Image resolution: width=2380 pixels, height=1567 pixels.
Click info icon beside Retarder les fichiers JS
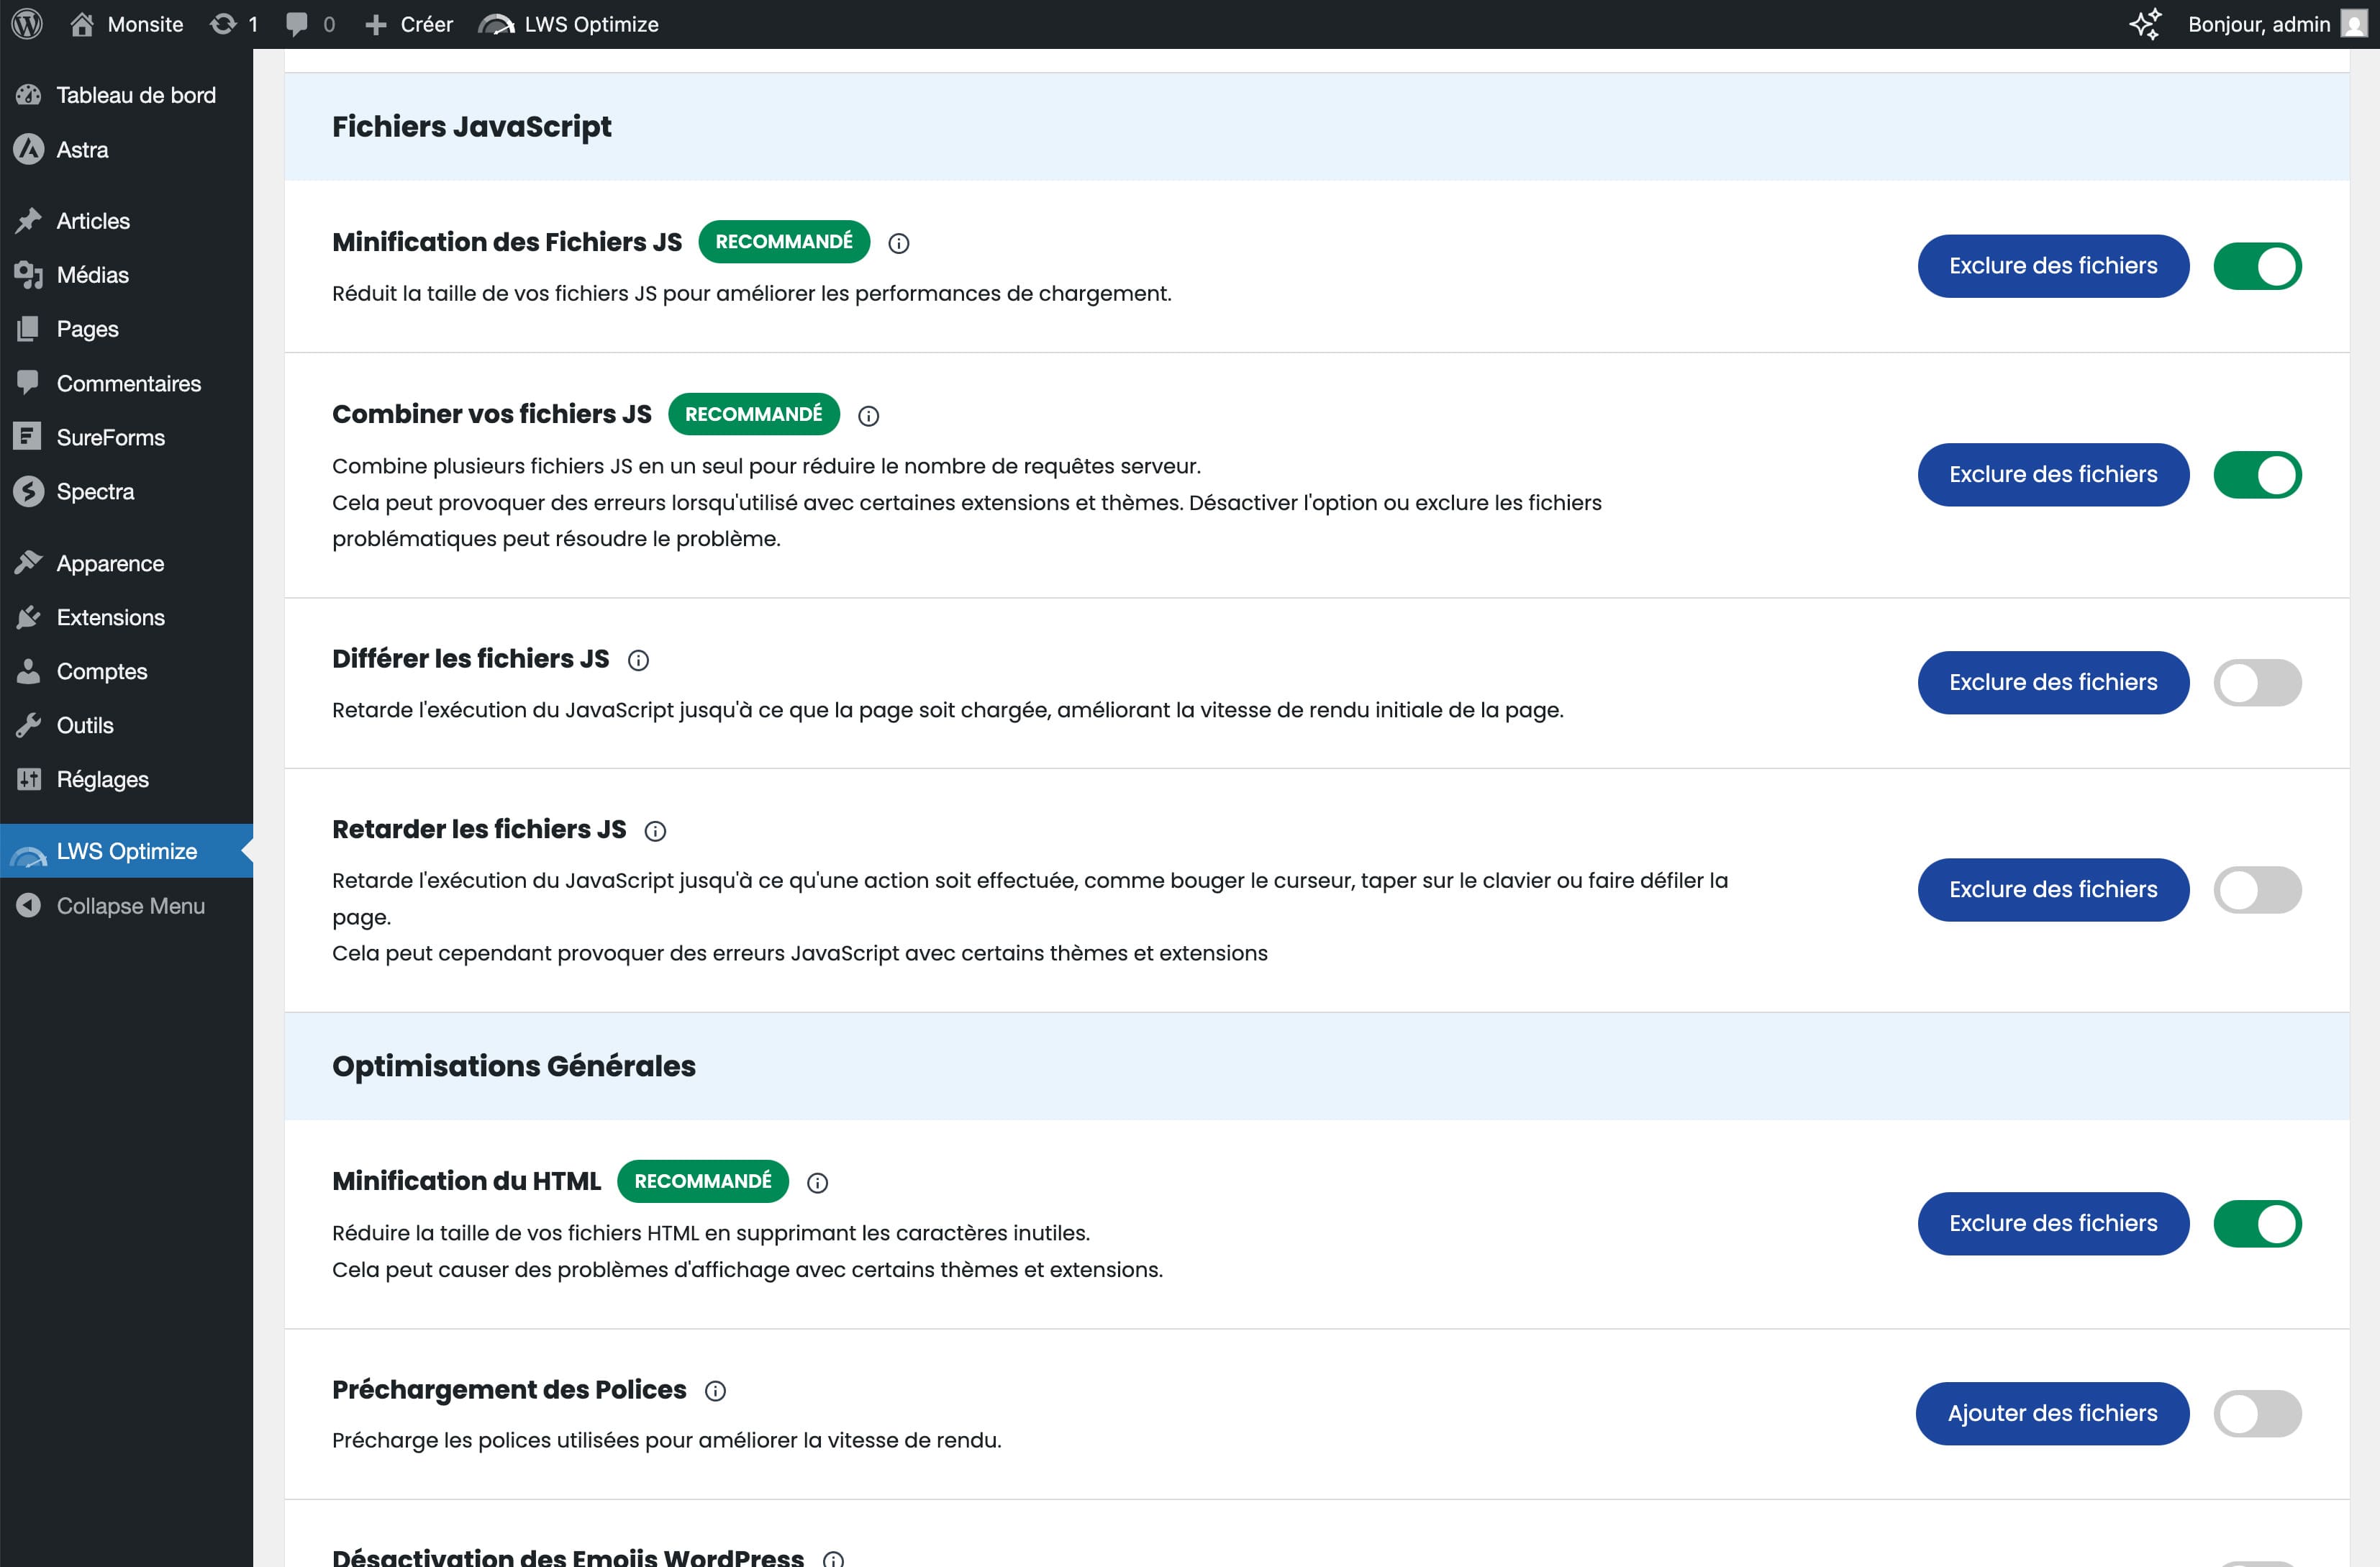[655, 831]
